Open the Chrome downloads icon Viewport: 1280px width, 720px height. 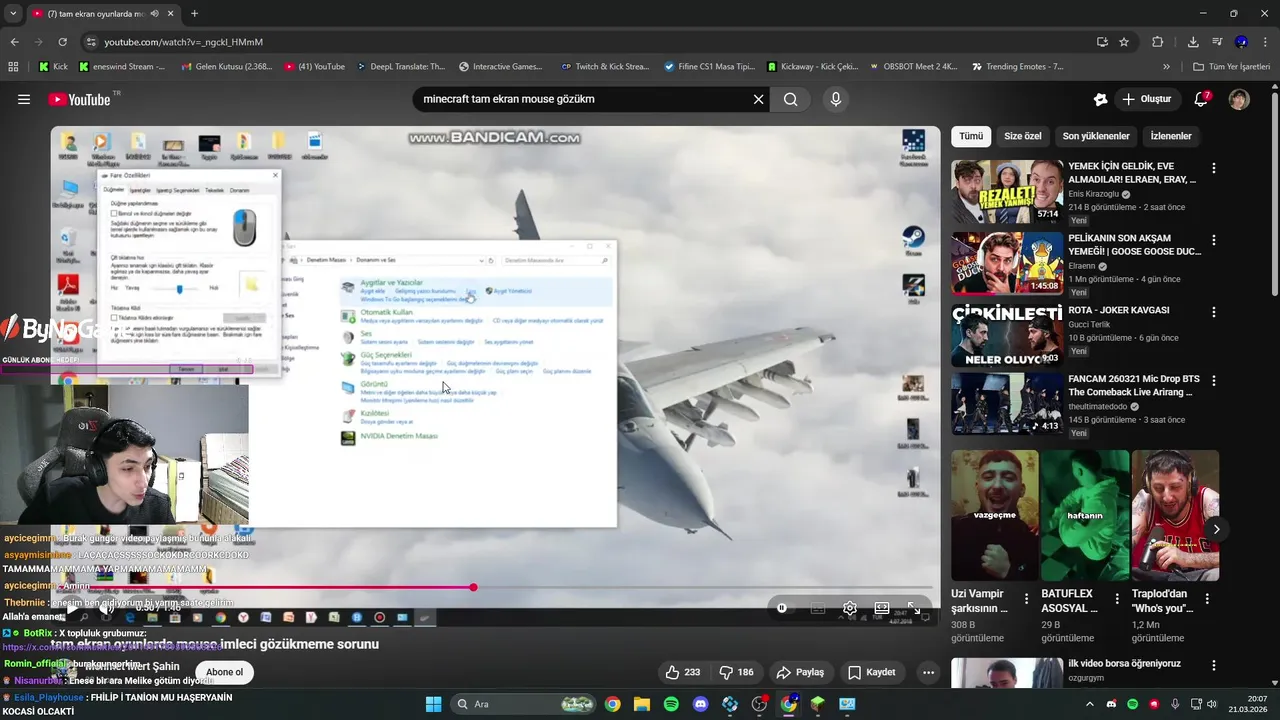pos(1193,42)
